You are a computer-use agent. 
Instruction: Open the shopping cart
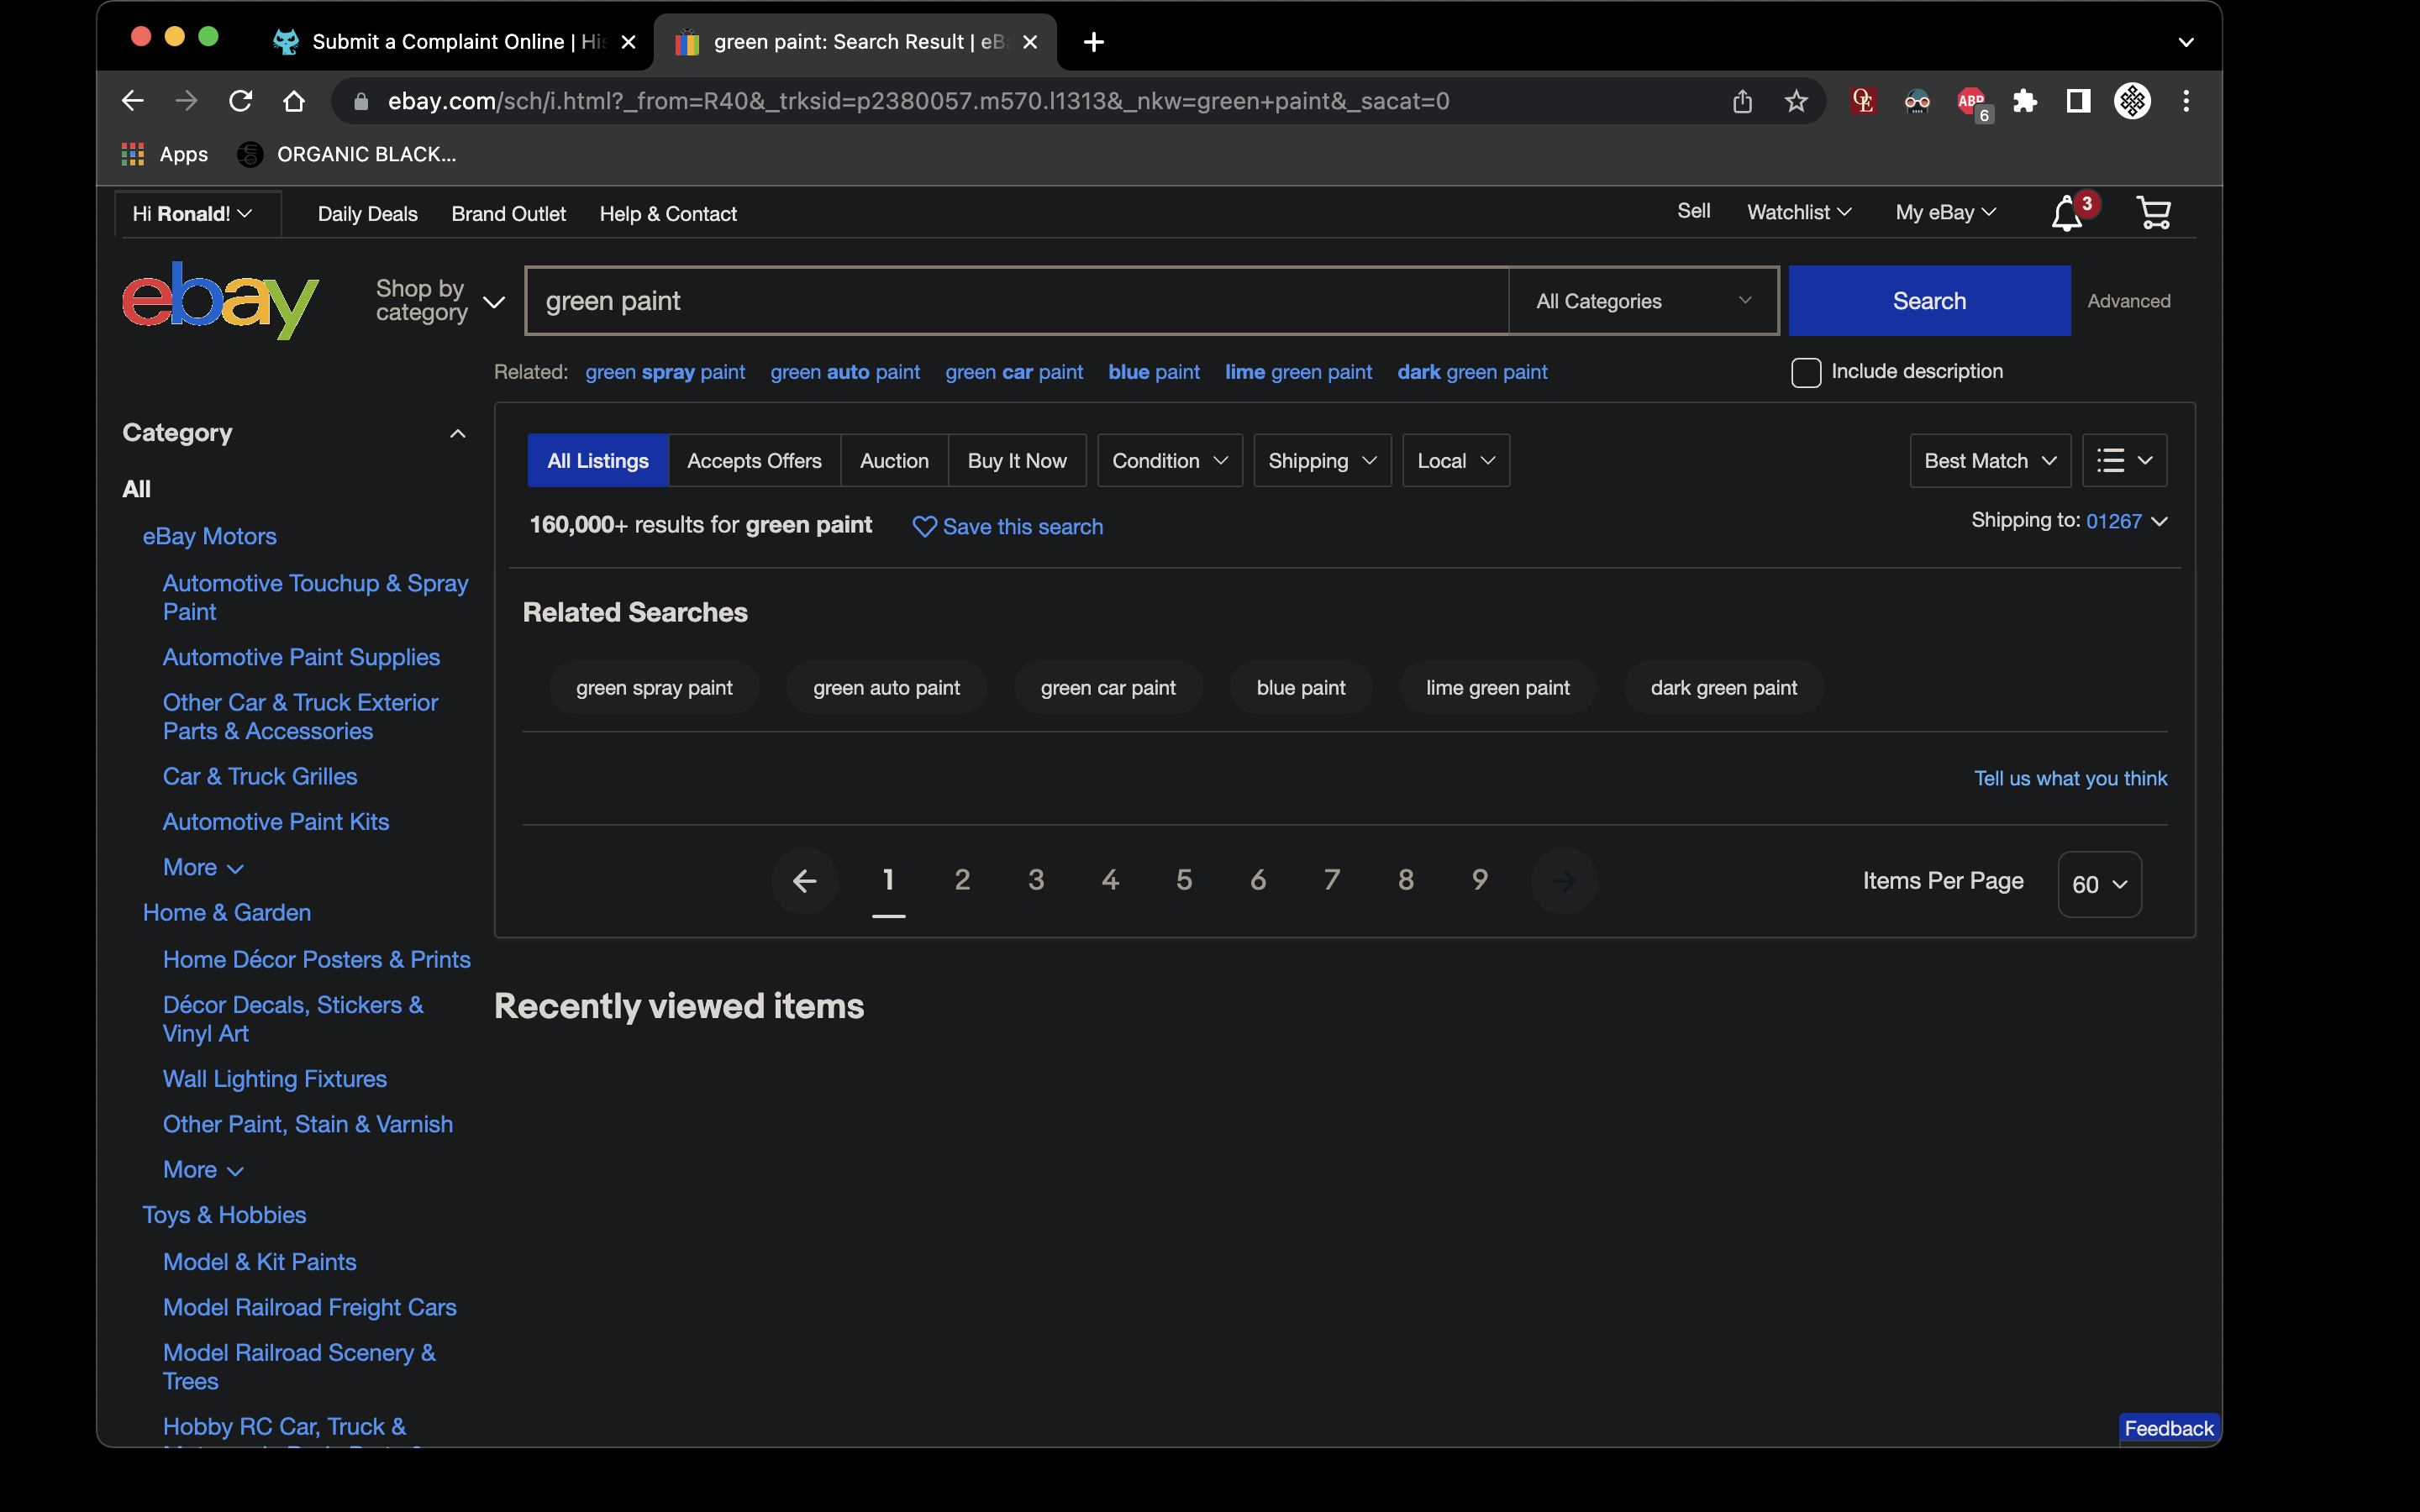click(x=2152, y=213)
